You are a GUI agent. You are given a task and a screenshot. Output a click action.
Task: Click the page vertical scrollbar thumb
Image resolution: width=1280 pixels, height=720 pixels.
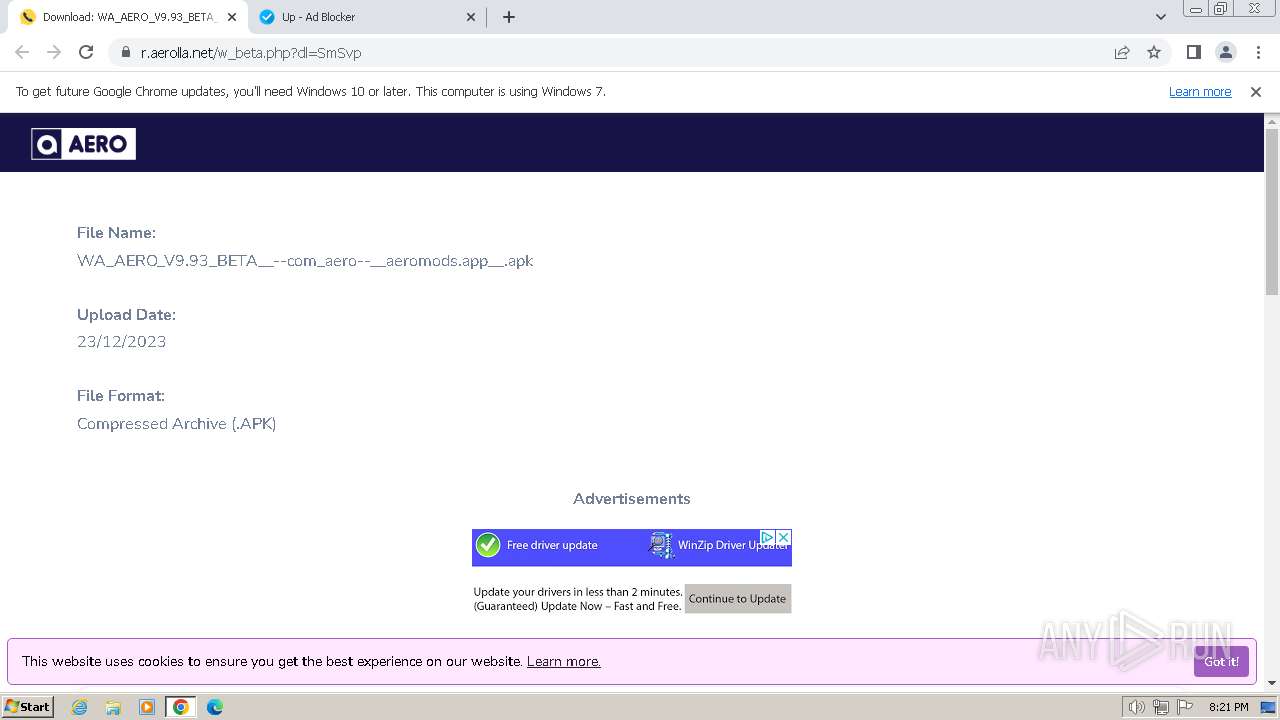point(1272,210)
